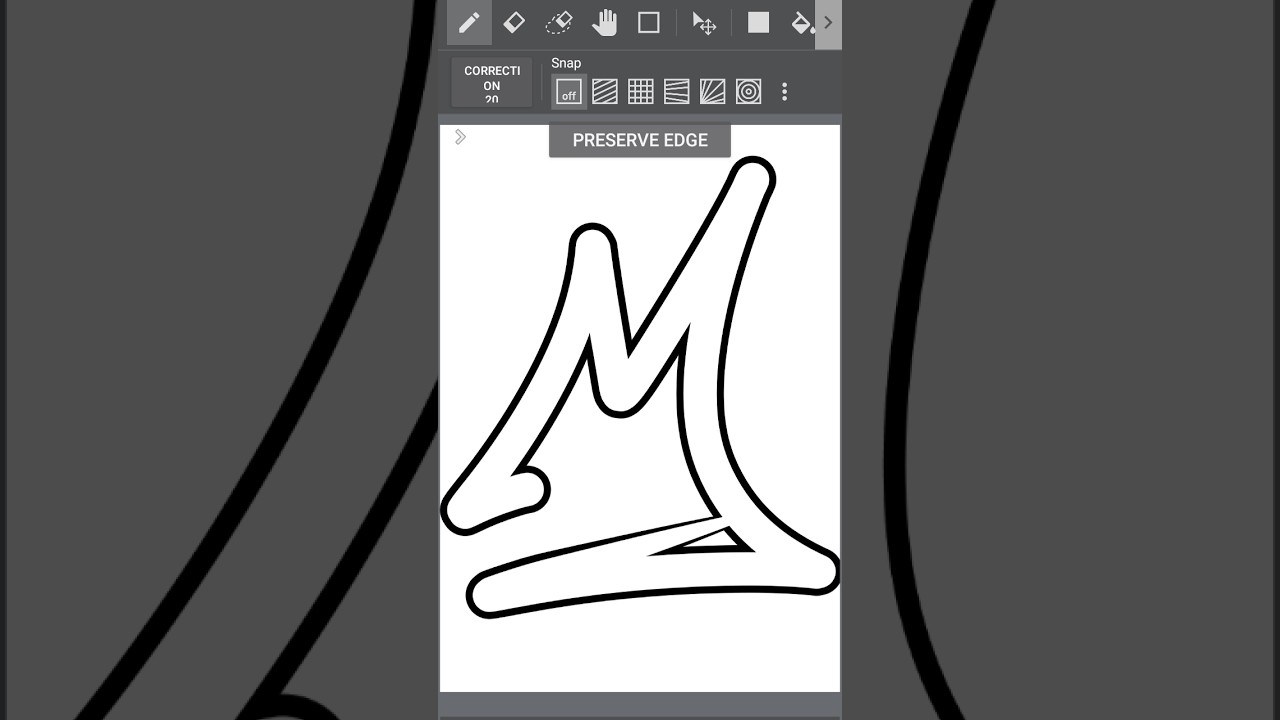Select the Hand move tool

coord(604,22)
